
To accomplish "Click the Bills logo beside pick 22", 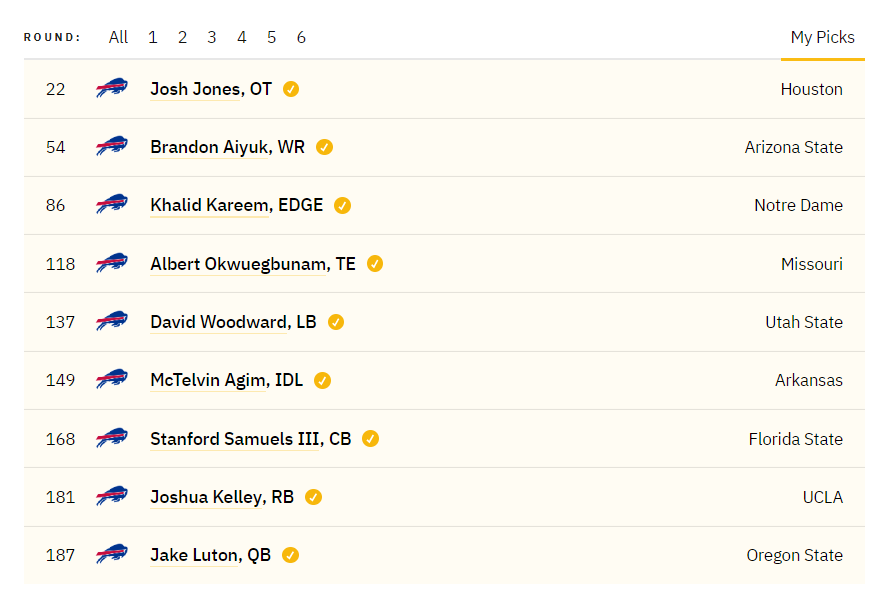I will 112,88.
